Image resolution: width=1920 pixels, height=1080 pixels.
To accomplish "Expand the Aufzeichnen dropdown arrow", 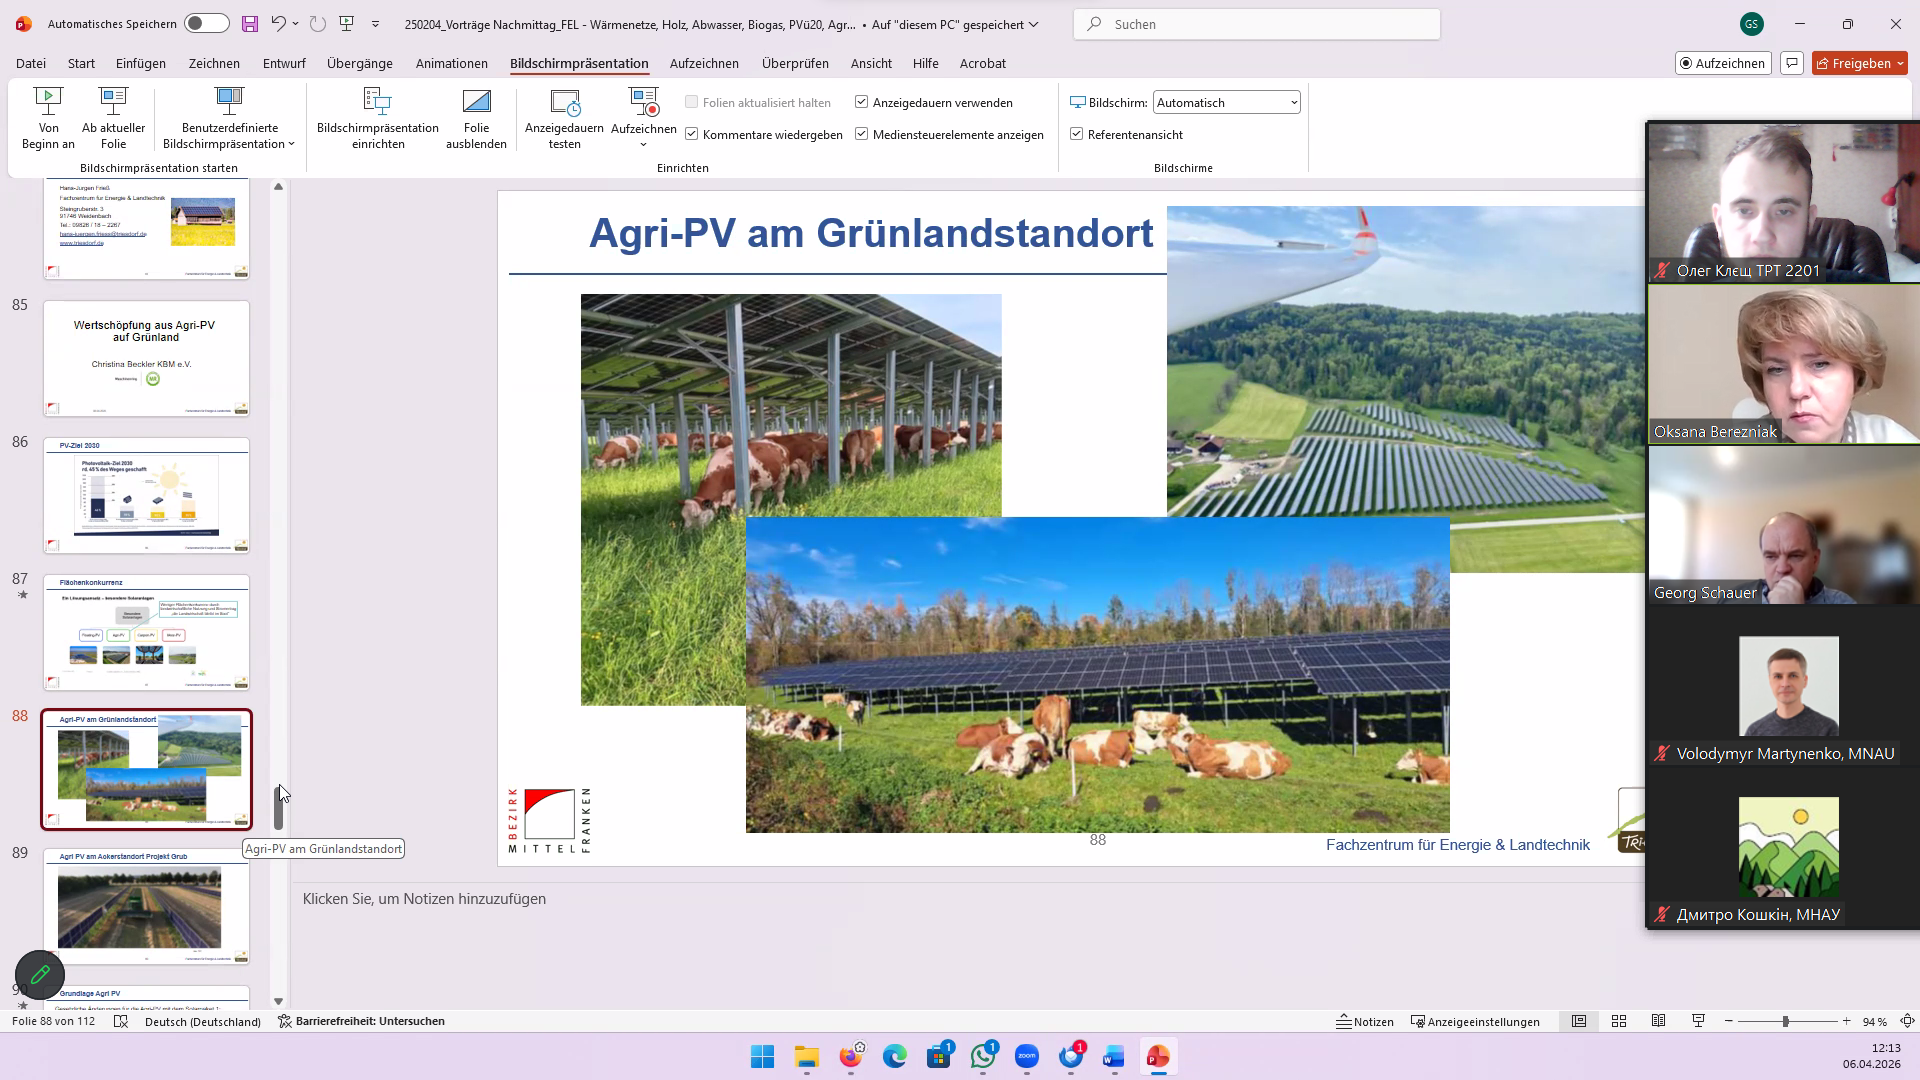I will click(x=643, y=145).
